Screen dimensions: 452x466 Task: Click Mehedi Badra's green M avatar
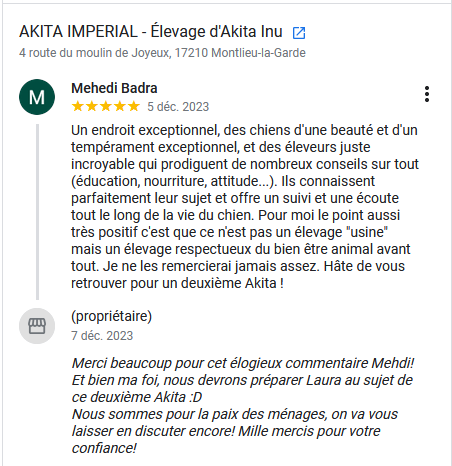click(37, 97)
